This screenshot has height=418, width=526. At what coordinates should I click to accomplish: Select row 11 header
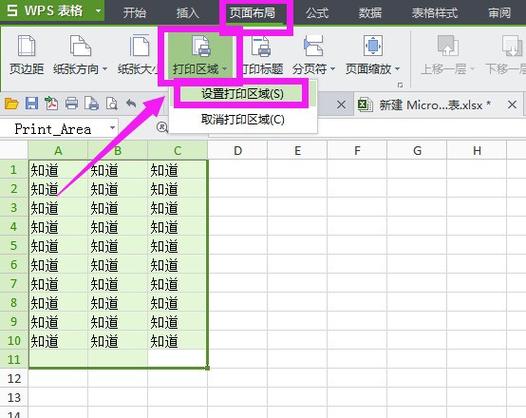[x=14, y=360]
